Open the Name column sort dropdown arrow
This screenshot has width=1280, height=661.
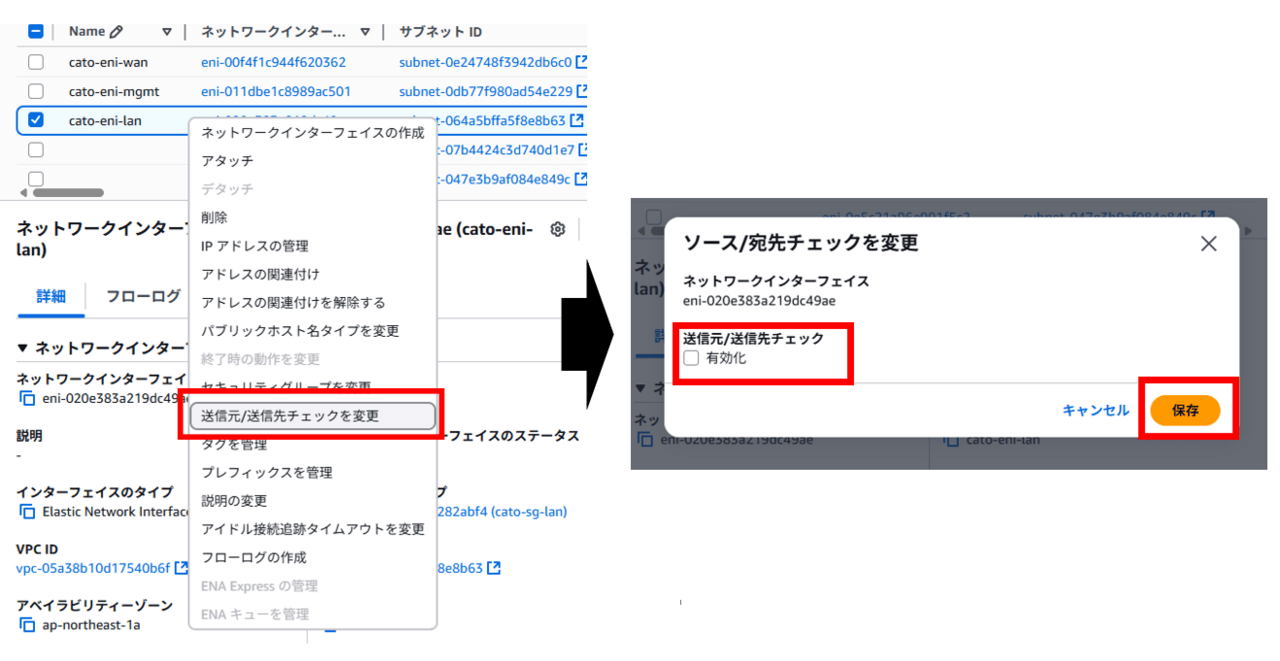pyautogui.click(x=167, y=32)
